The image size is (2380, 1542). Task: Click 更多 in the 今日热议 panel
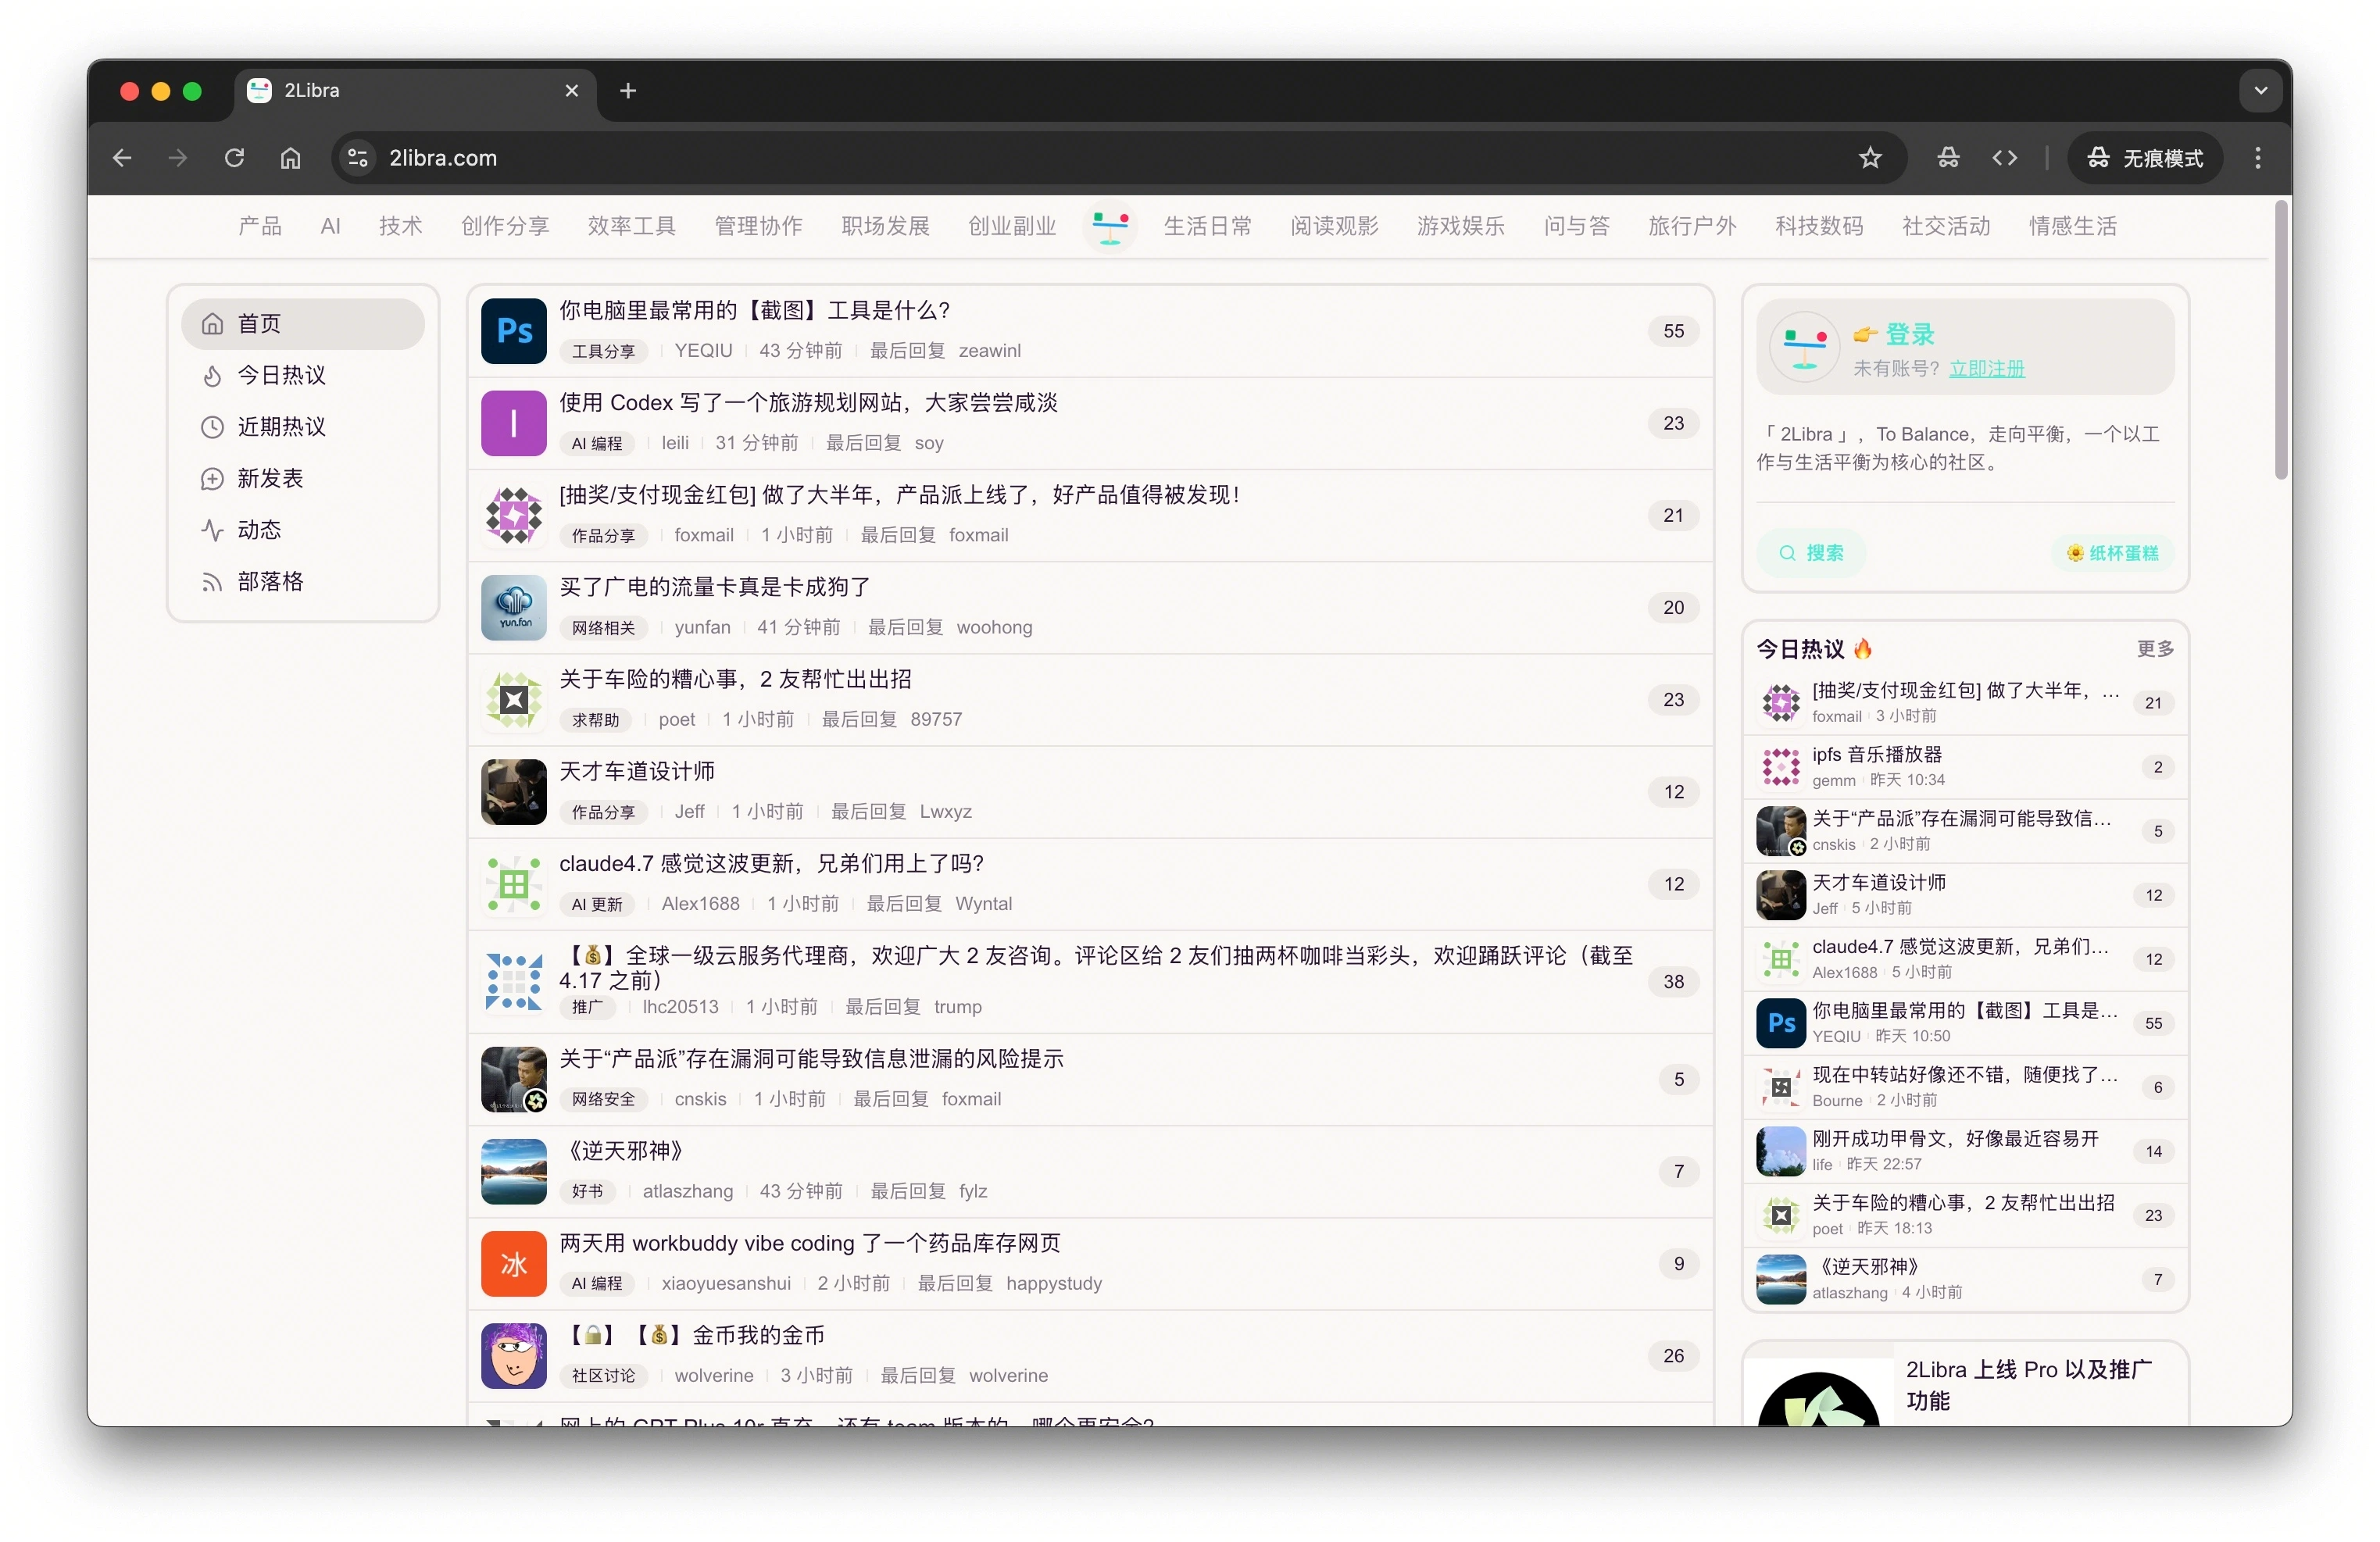(2154, 649)
